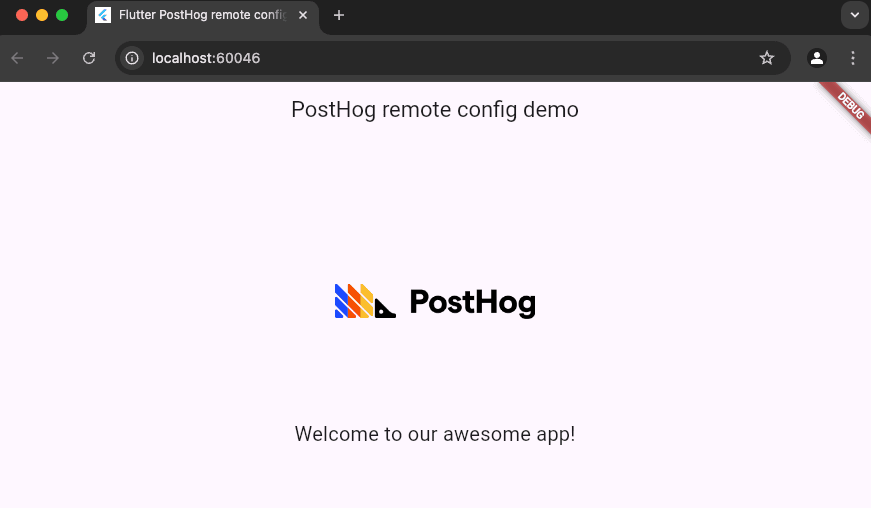The image size is (871, 508).
Task: Click the Flutter favicon in the tab
Action: point(103,15)
